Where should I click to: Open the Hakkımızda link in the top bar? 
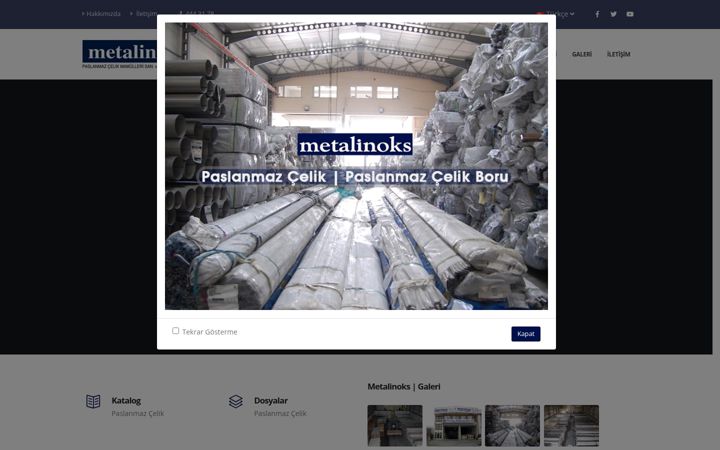[x=101, y=14]
